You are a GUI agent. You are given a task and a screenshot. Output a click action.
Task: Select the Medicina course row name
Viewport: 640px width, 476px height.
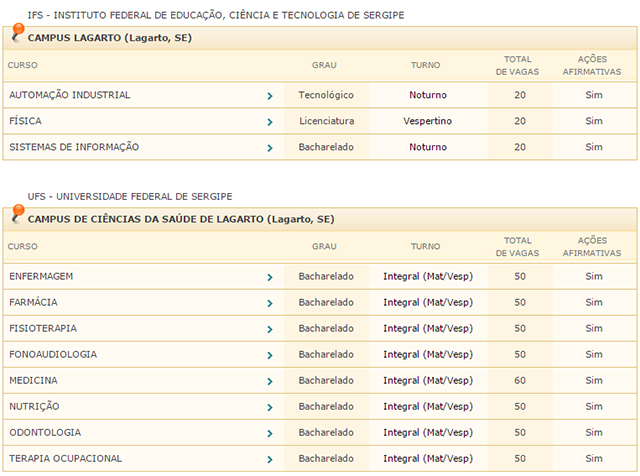coord(33,380)
